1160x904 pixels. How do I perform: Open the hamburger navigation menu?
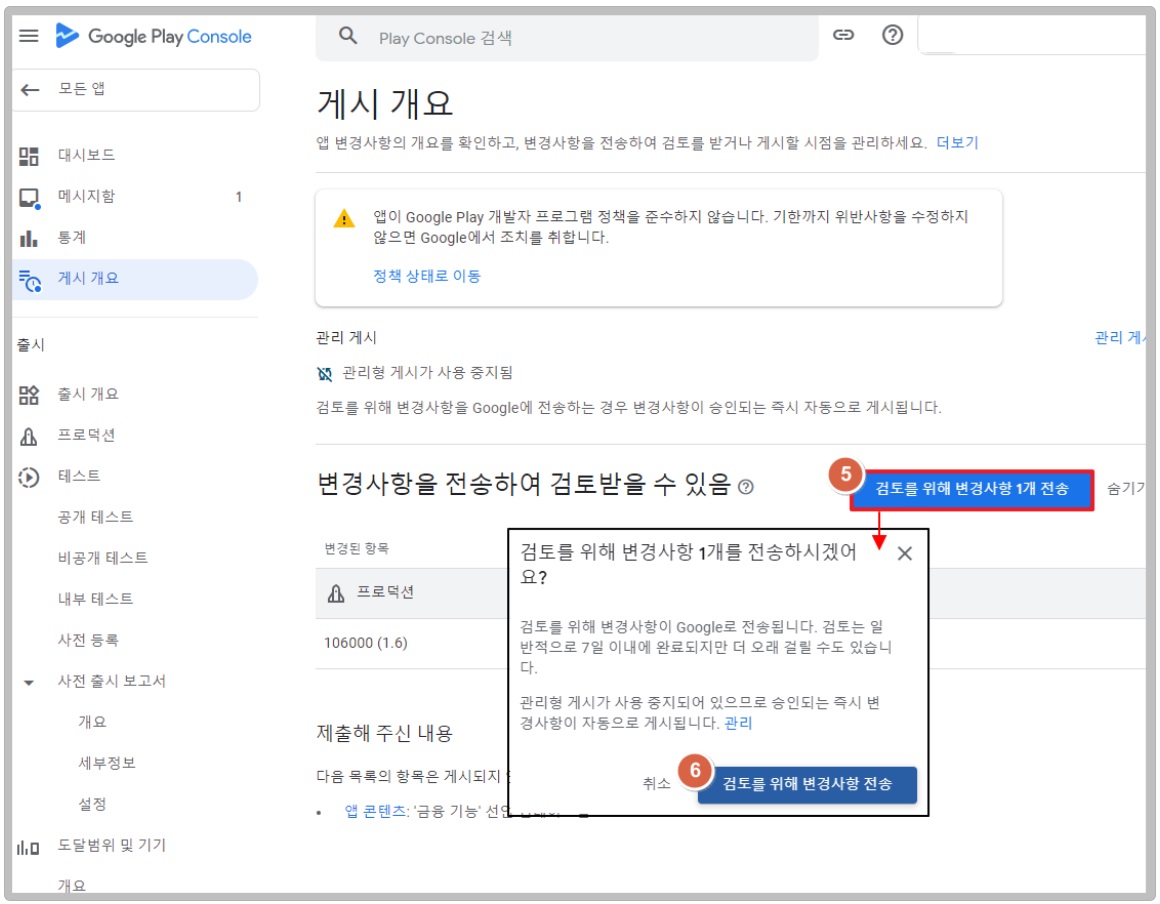(29, 36)
